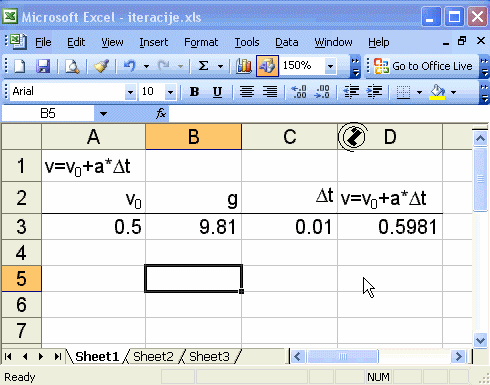Expand Standard toolbar options
This screenshot has height=385, width=490.
click(x=356, y=67)
